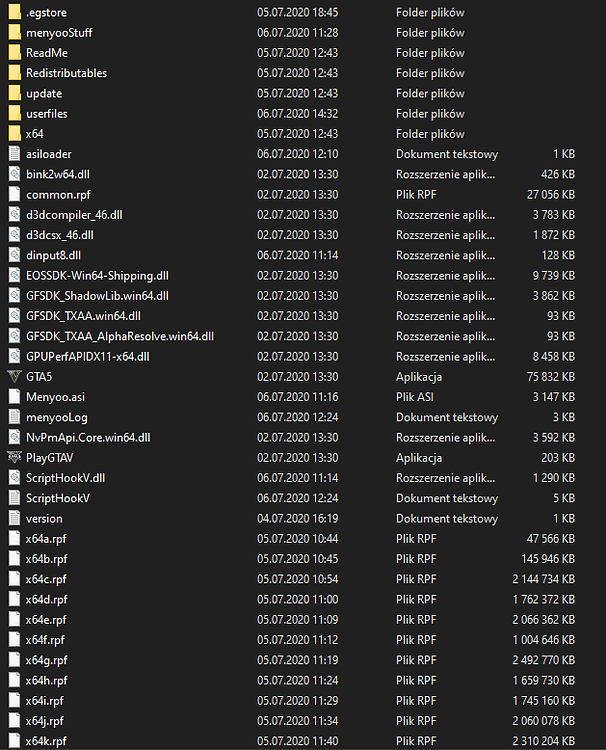Click the ScriptHookV.dll file icon
The image size is (606, 750).
[x=14, y=478]
